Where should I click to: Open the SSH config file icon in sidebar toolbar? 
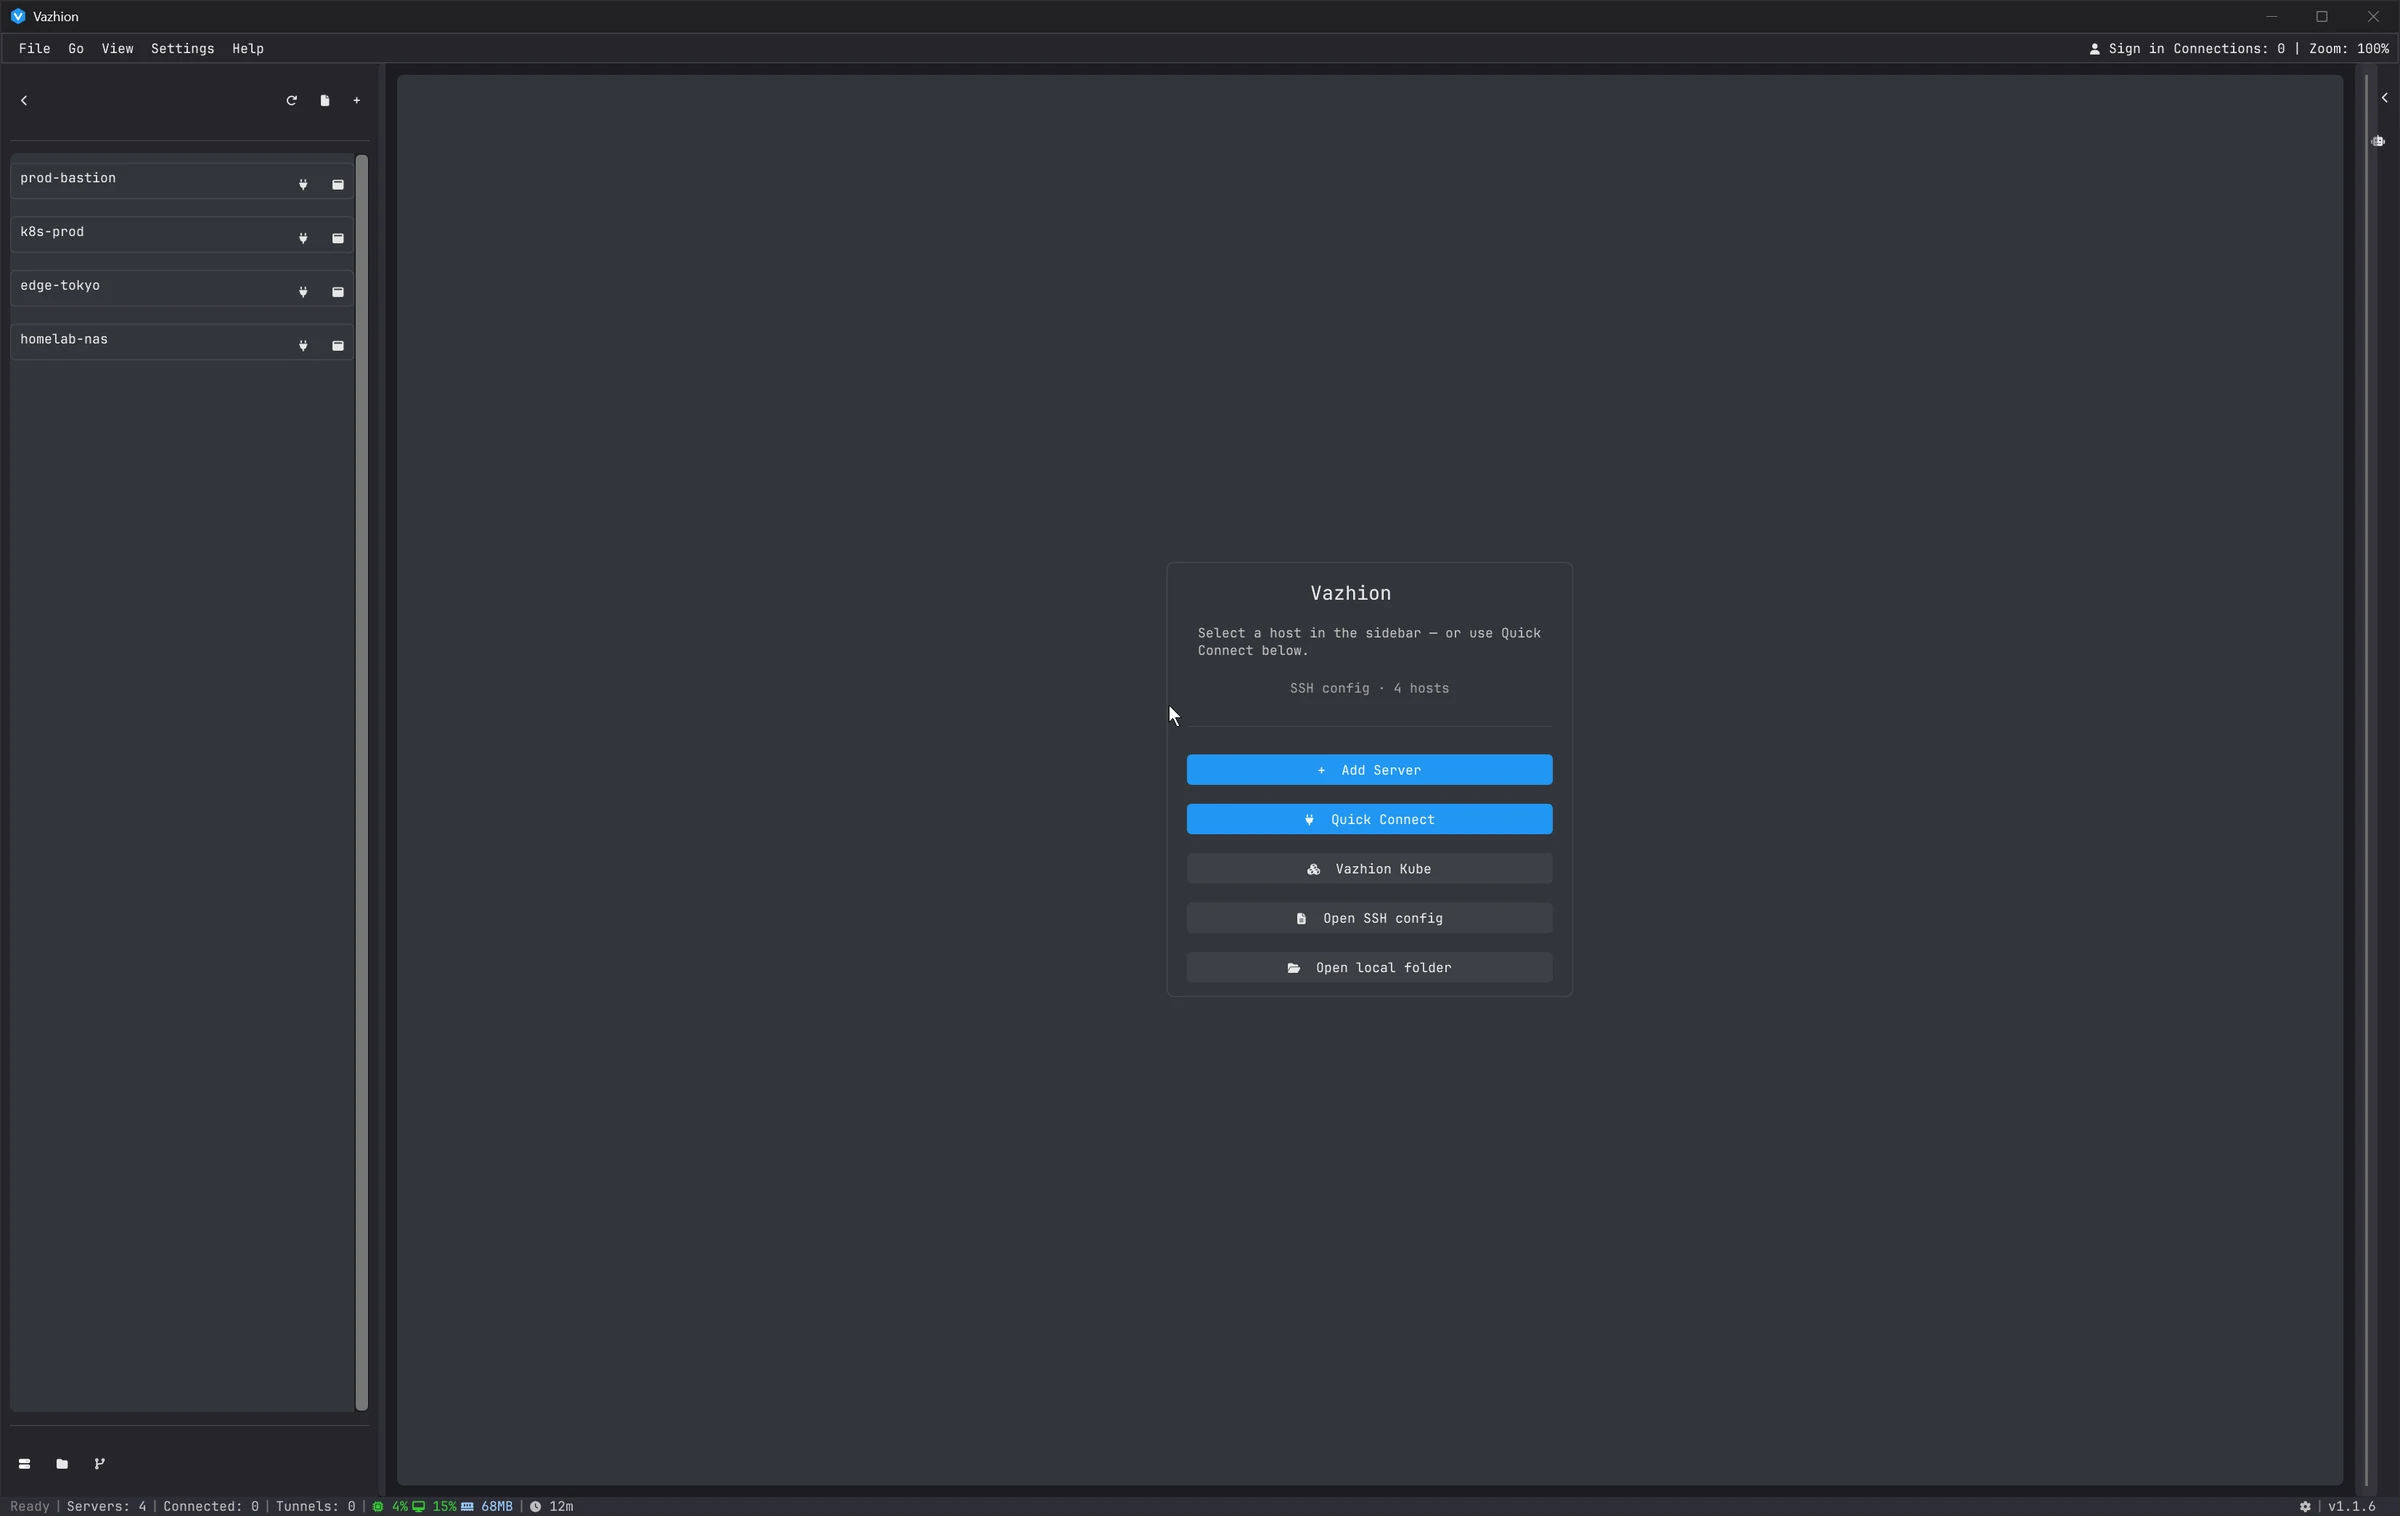325,100
